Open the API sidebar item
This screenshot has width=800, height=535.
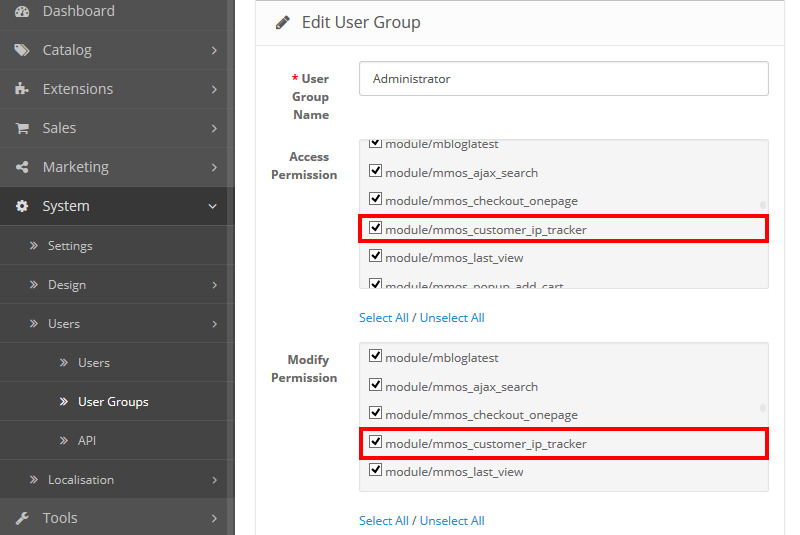tap(87, 441)
